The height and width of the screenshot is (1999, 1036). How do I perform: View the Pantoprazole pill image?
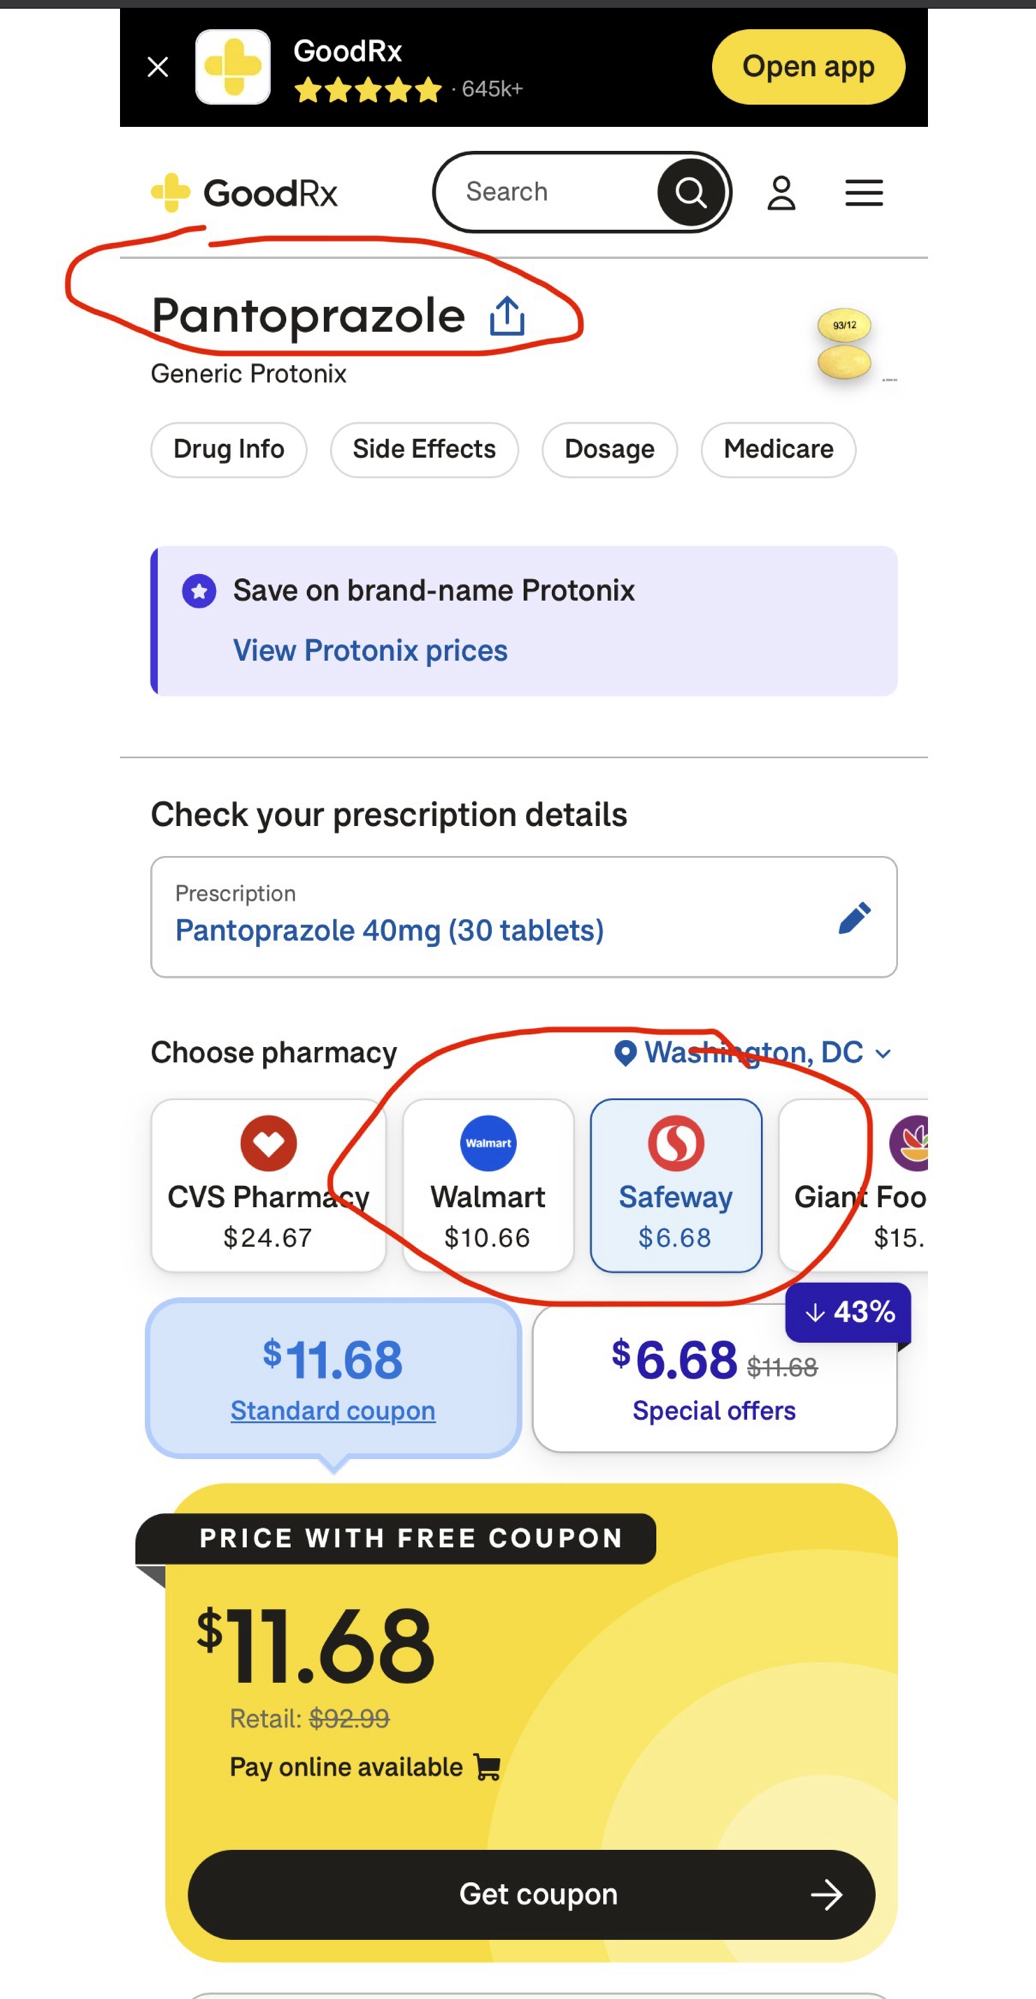845,345
